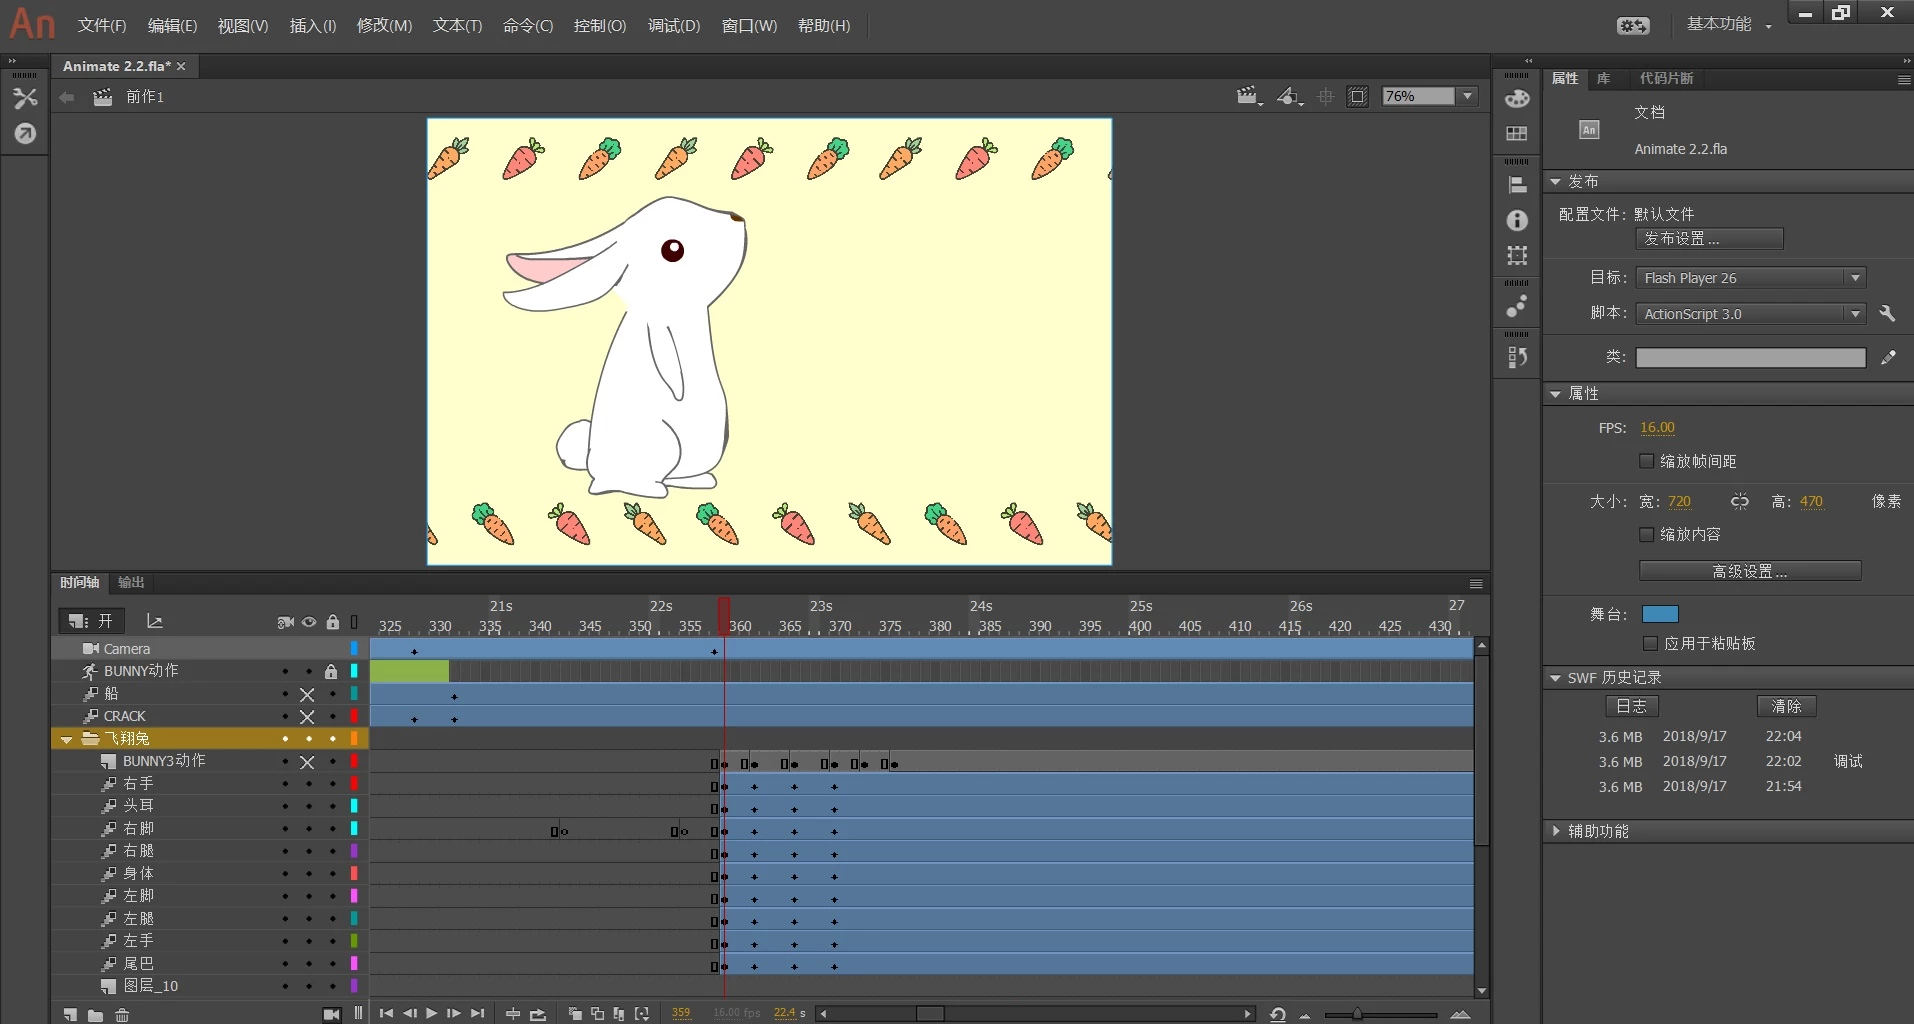Collapse the SWF 历史记录 section

(1555, 678)
